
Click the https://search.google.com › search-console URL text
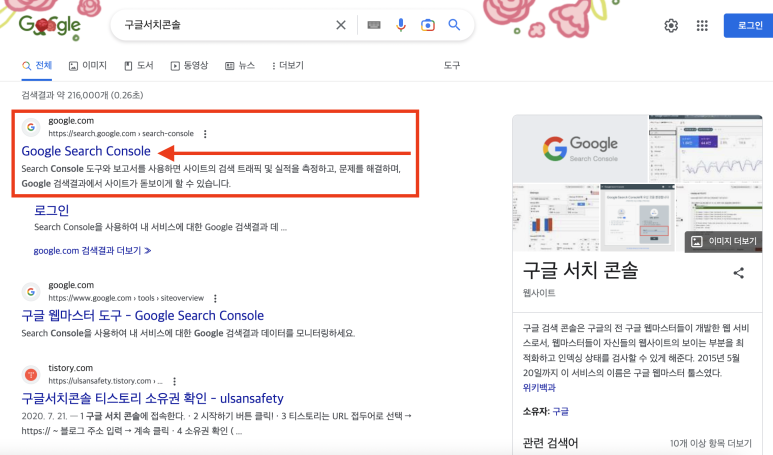point(121,134)
